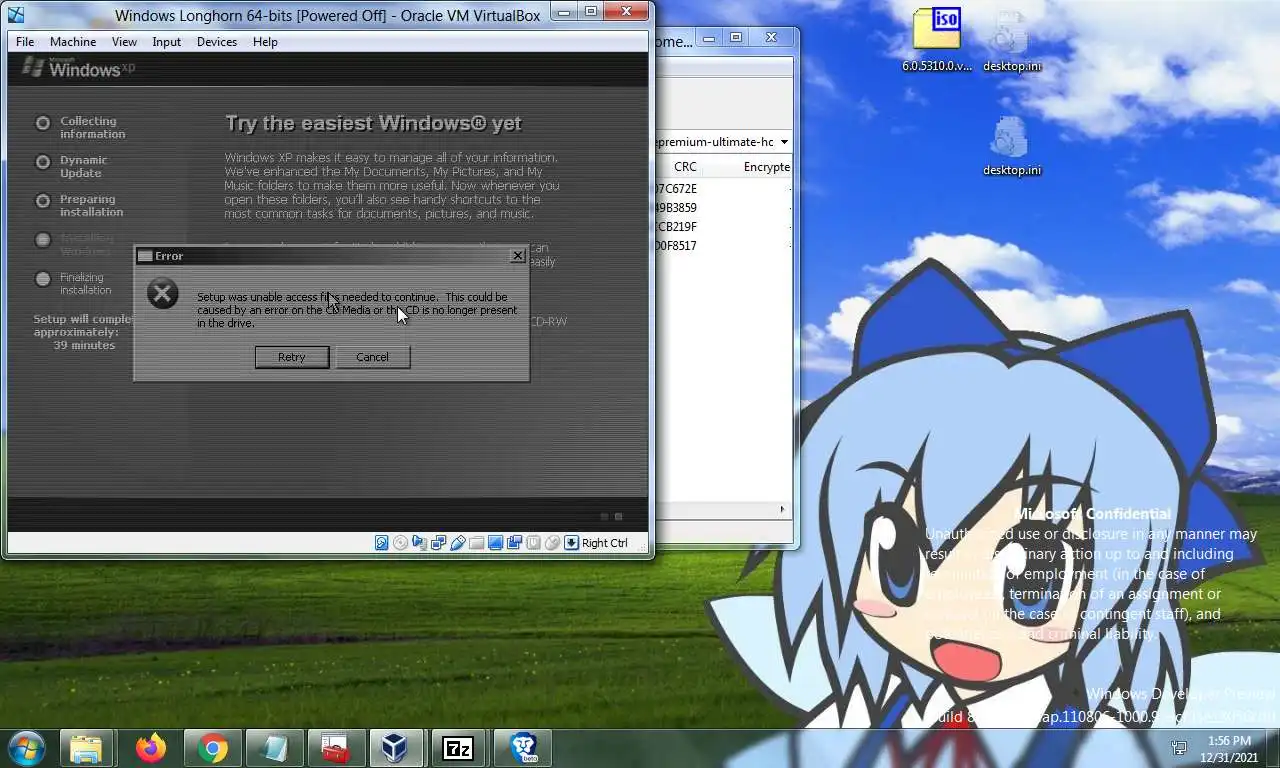Click Retry in the Error dialog
Viewport: 1280px width, 768px height.
click(292, 357)
